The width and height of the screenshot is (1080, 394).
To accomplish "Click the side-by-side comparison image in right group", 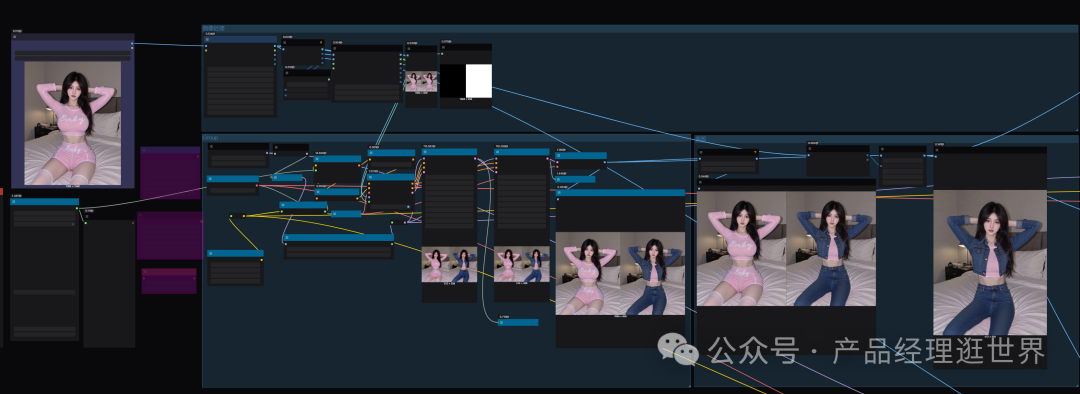I will tap(786, 249).
